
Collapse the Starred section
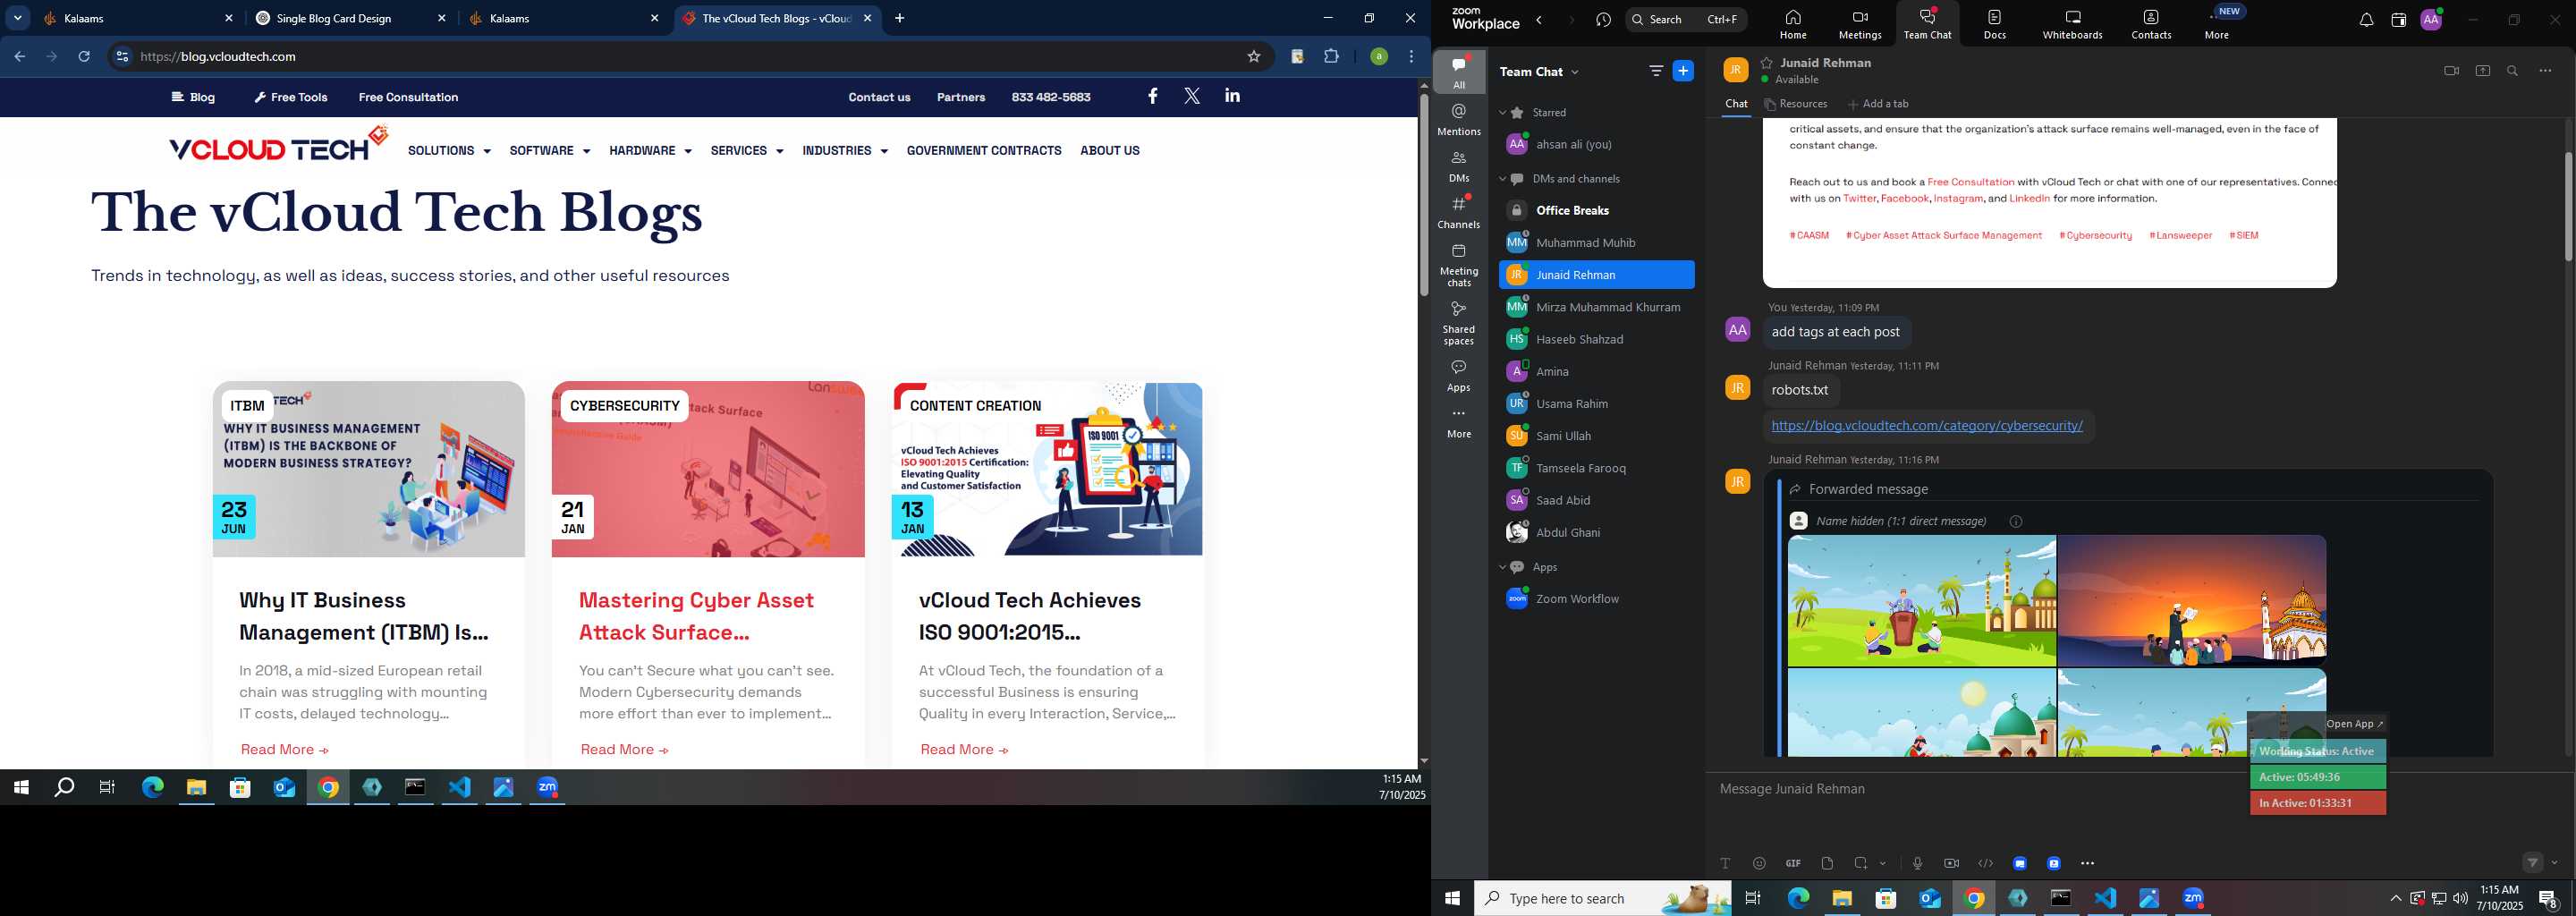tap(1502, 113)
